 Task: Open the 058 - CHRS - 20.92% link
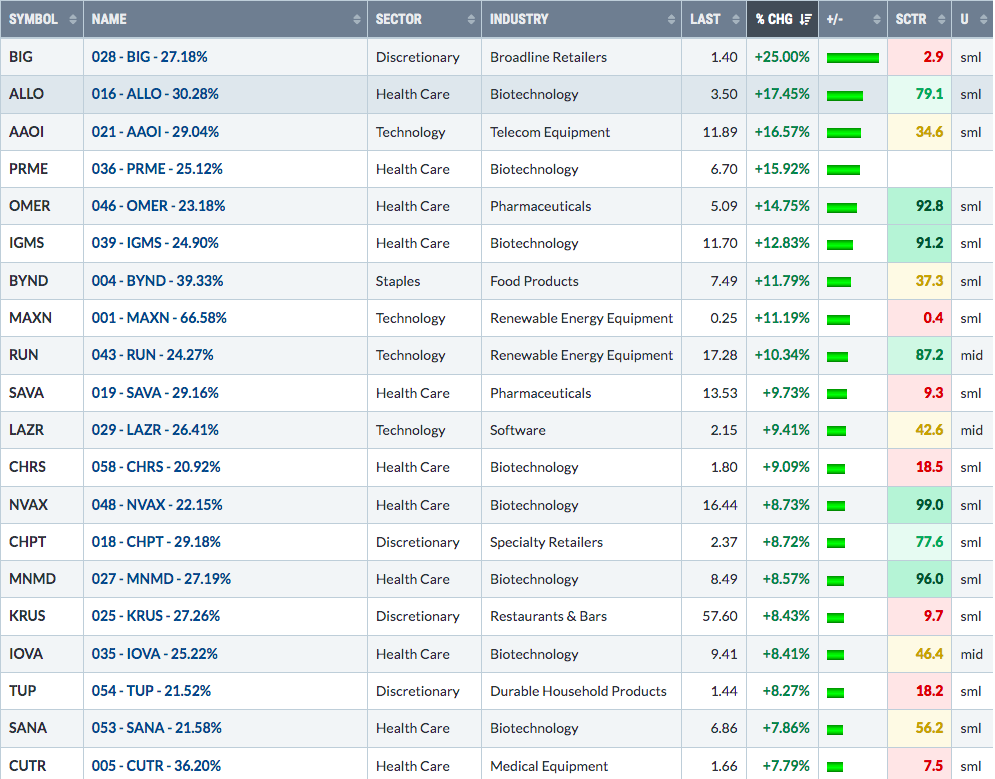point(156,467)
